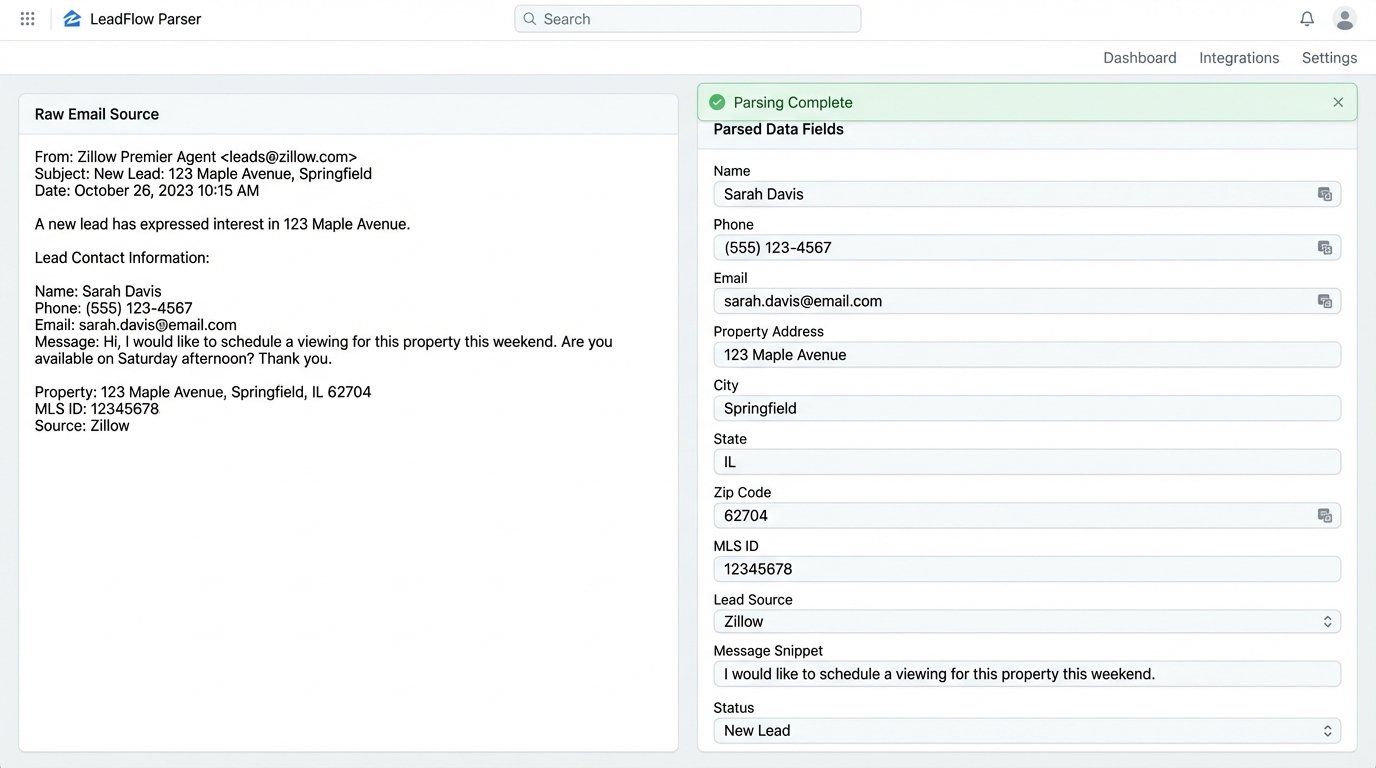Select the Message Snippet field

1027,673
